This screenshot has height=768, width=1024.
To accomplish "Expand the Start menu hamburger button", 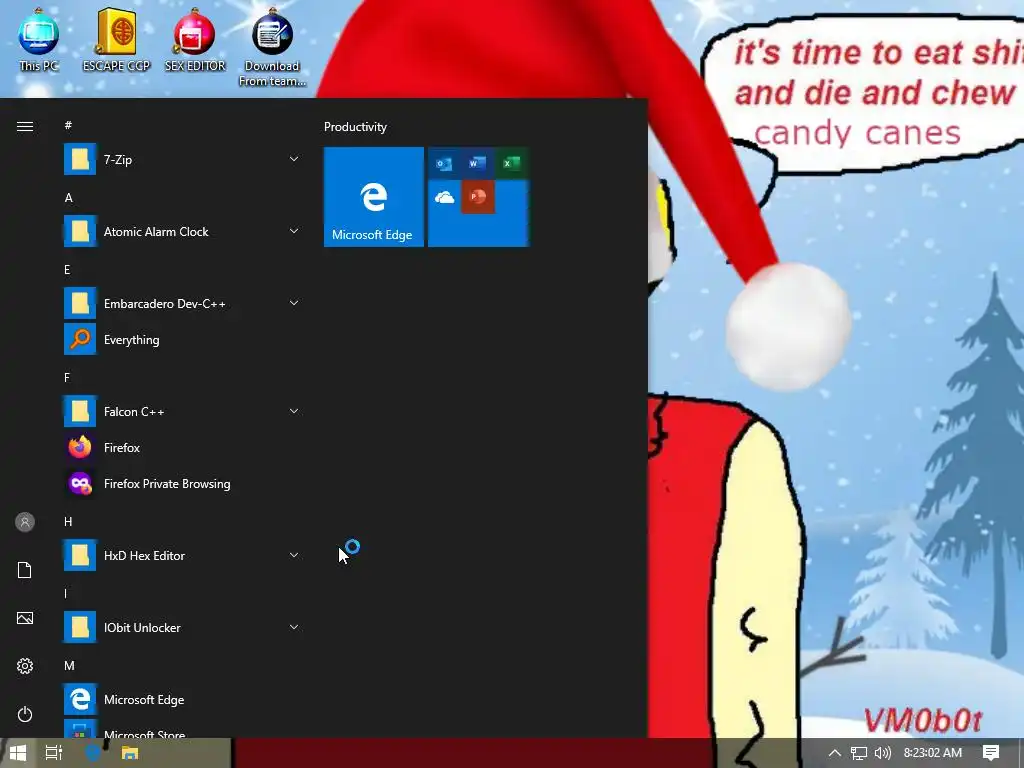I will coord(25,127).
